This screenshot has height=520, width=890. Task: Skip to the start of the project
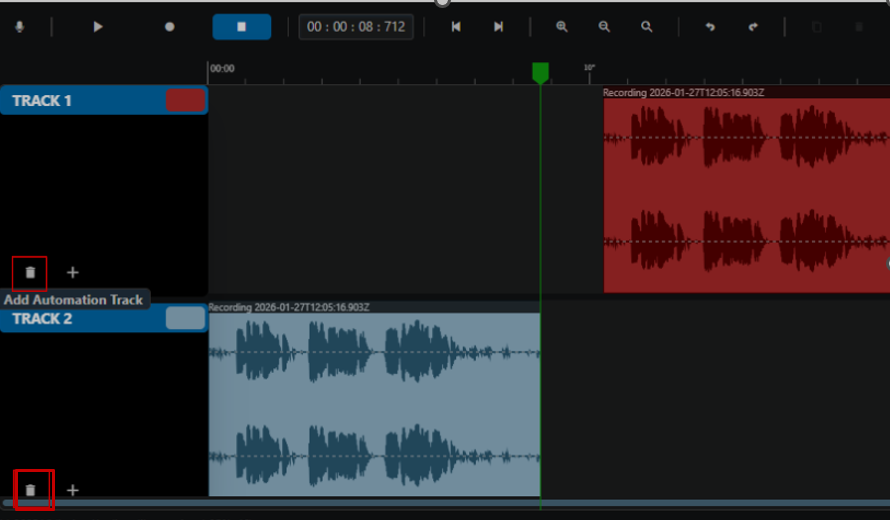click(456, 27)
